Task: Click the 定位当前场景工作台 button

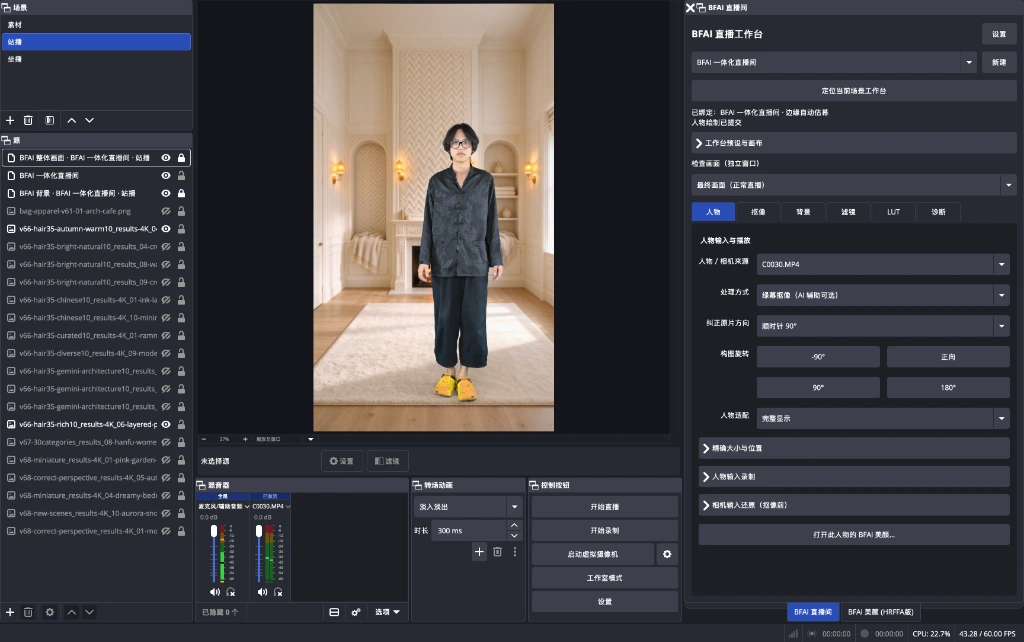Action: (x=854, y=91)
